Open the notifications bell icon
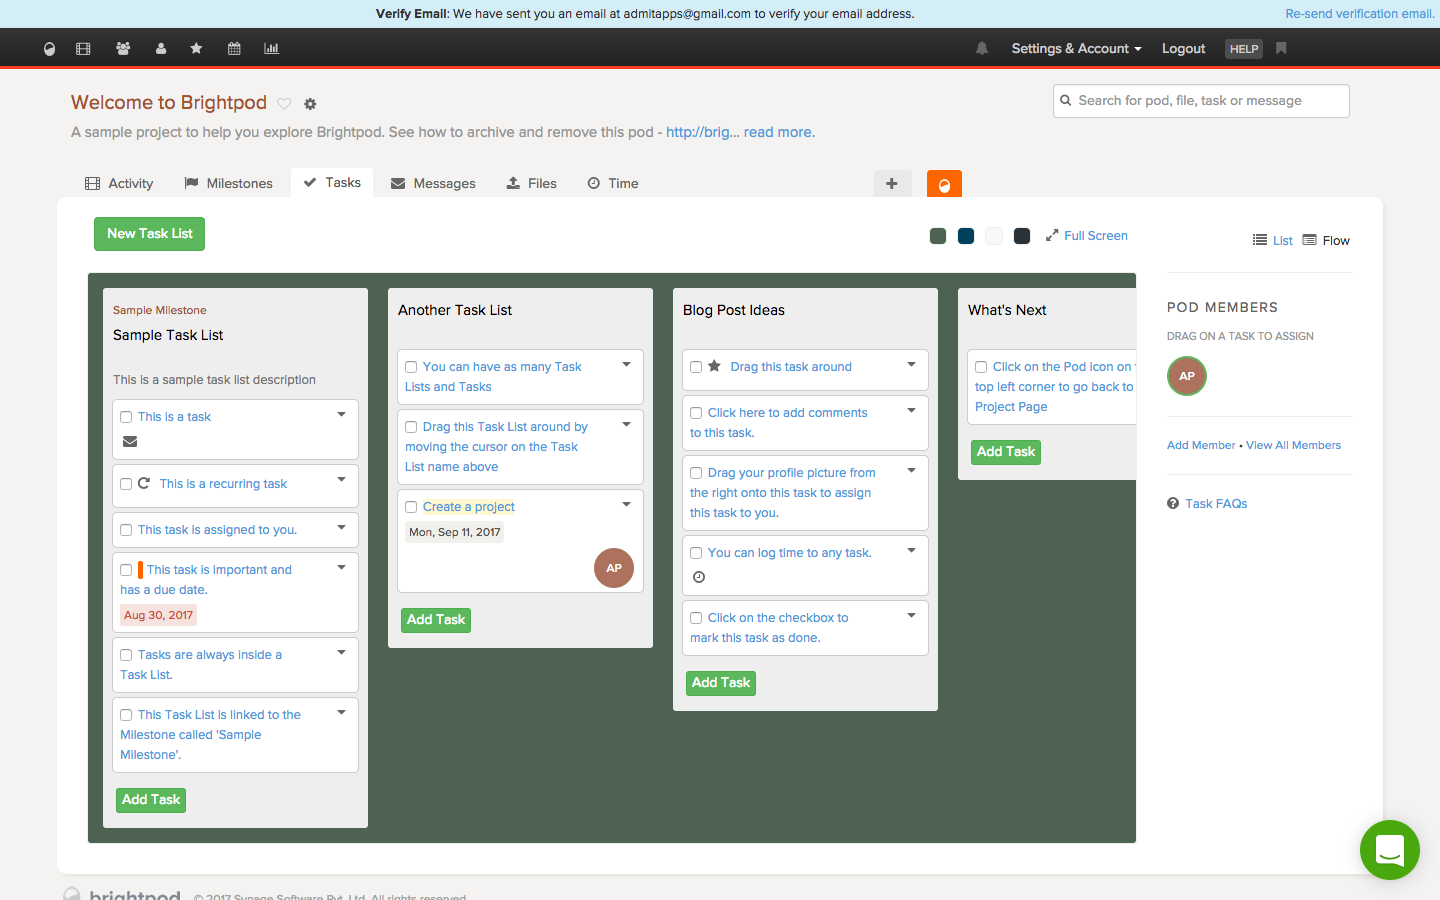1440x900 pixels. click(x=982, y=49)
